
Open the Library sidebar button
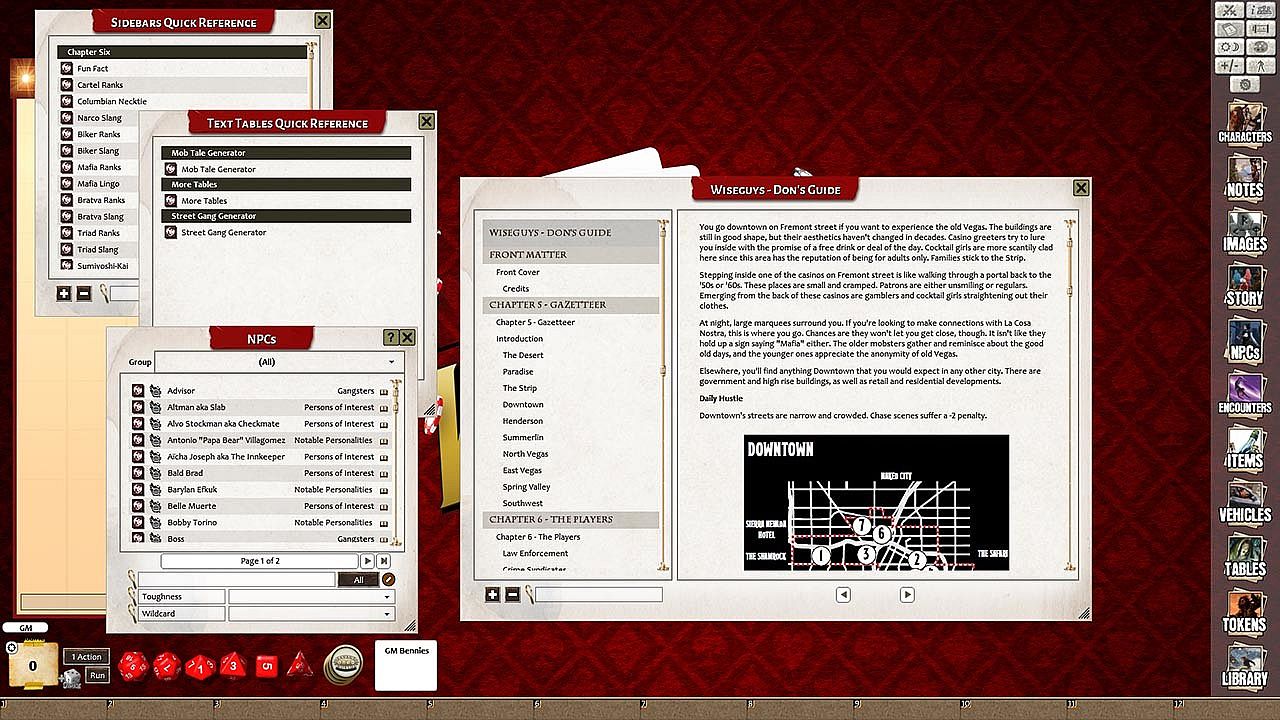(x=1245, y=668)
